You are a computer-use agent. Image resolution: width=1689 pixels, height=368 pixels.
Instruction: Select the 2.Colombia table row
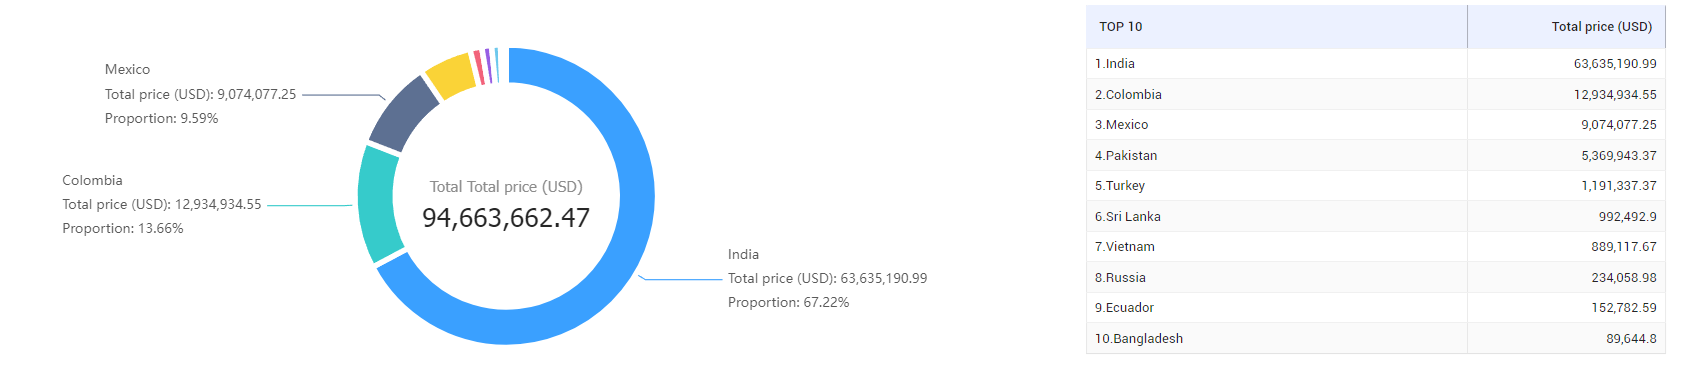(1375, 94)
